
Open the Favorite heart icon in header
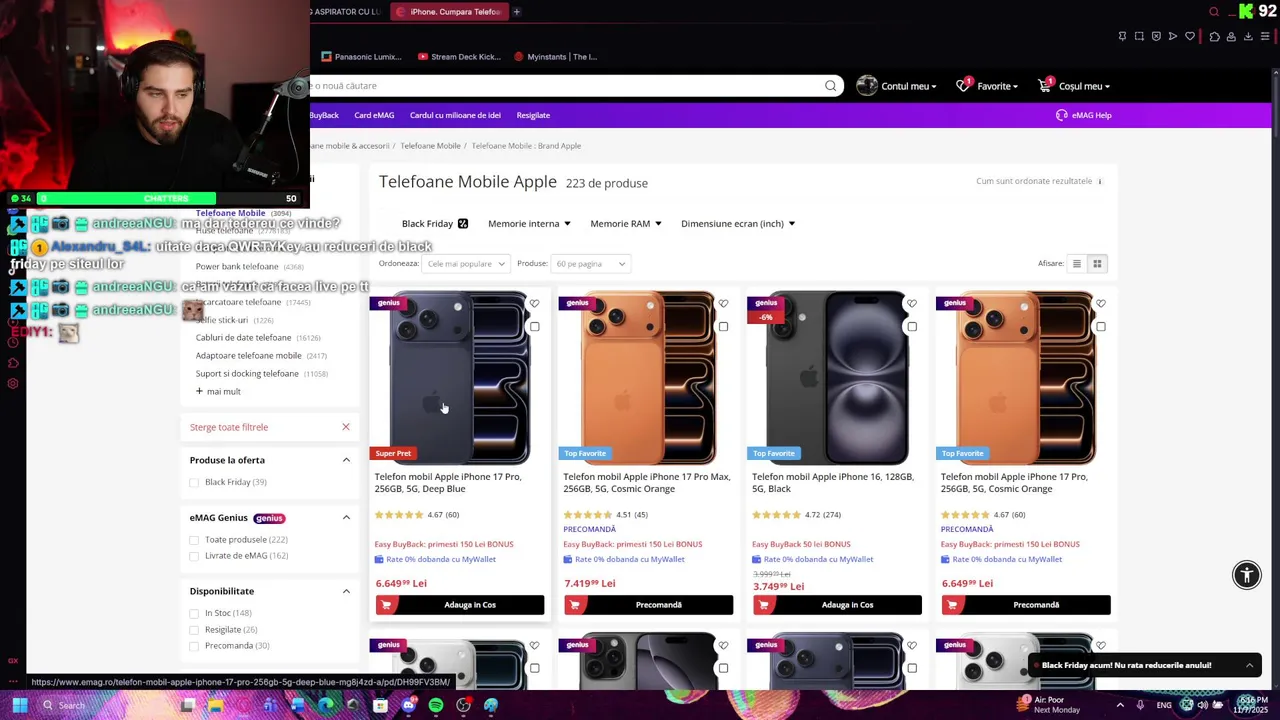(x=963, y=86)
